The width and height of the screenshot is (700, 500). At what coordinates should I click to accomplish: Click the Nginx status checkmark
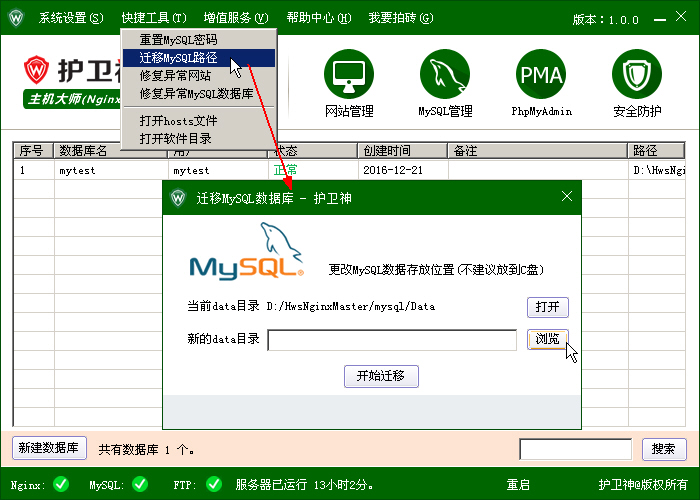tap(61, 484)
